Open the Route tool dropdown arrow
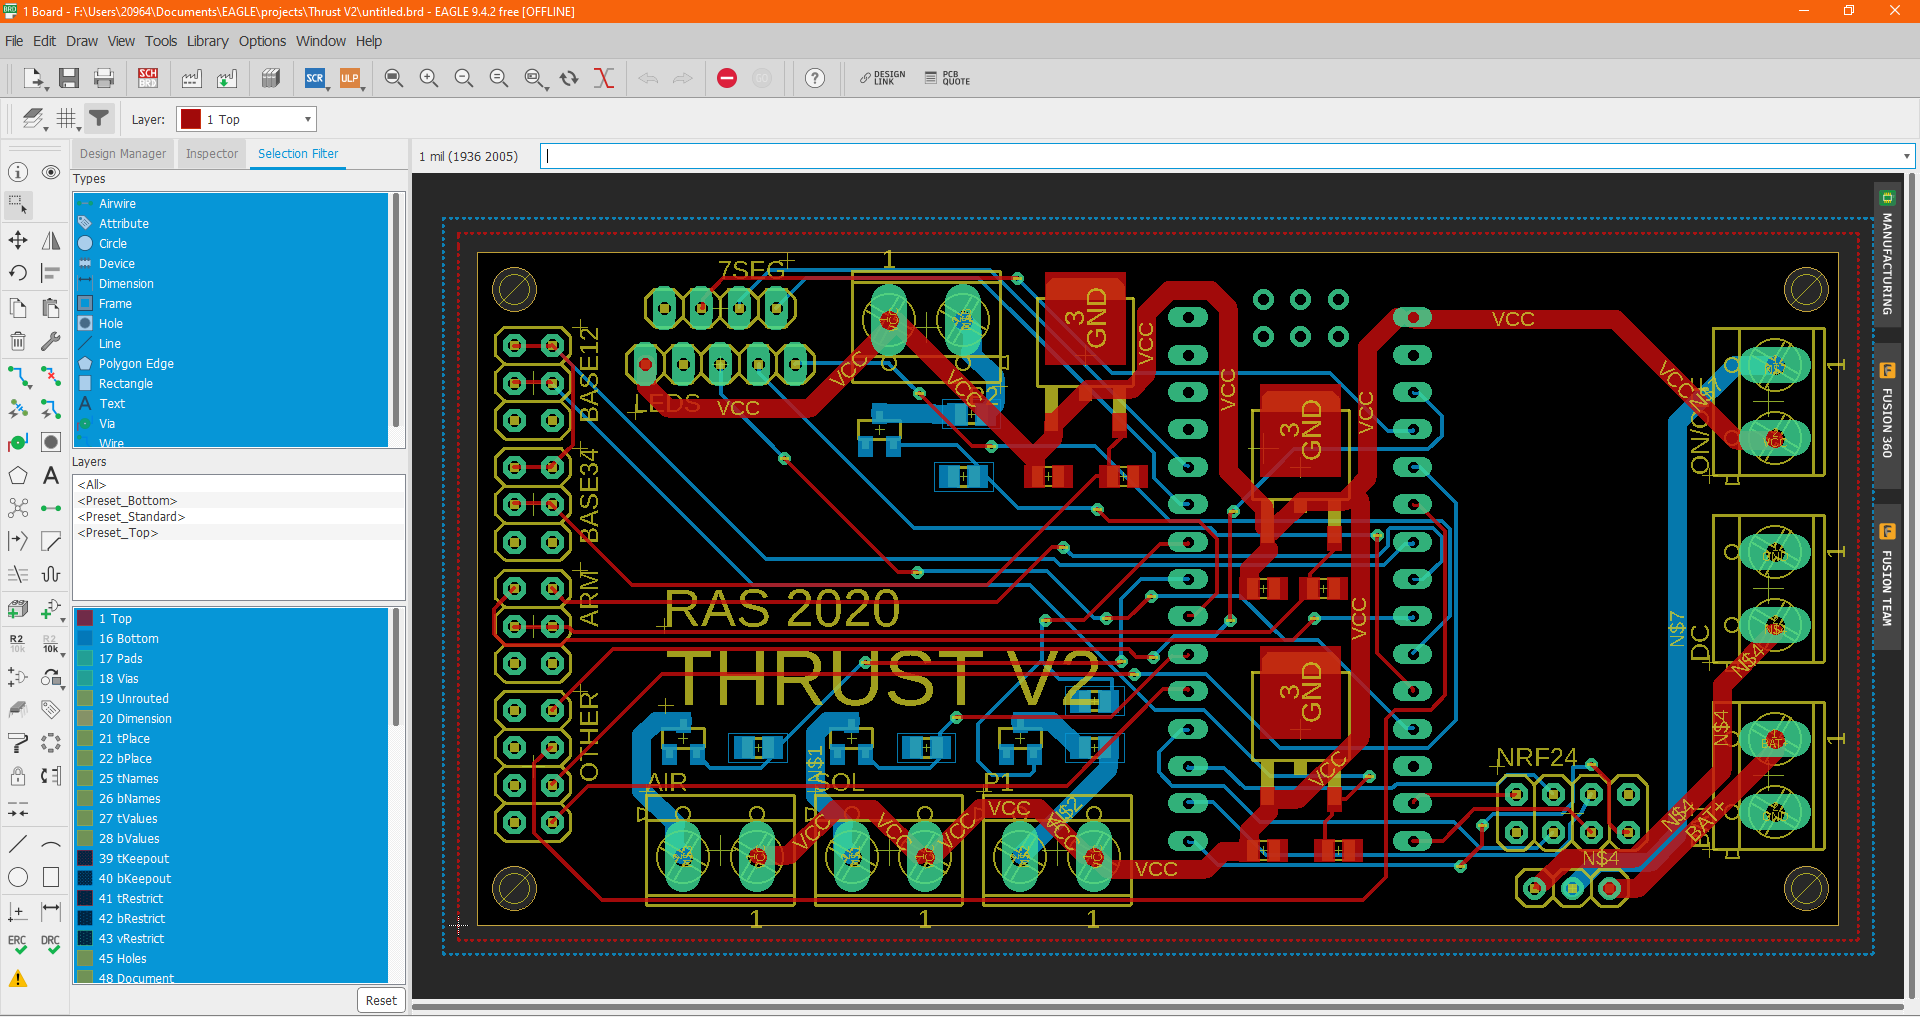This screenshot has height=1017, width=1920. click(x=29, y=388)
